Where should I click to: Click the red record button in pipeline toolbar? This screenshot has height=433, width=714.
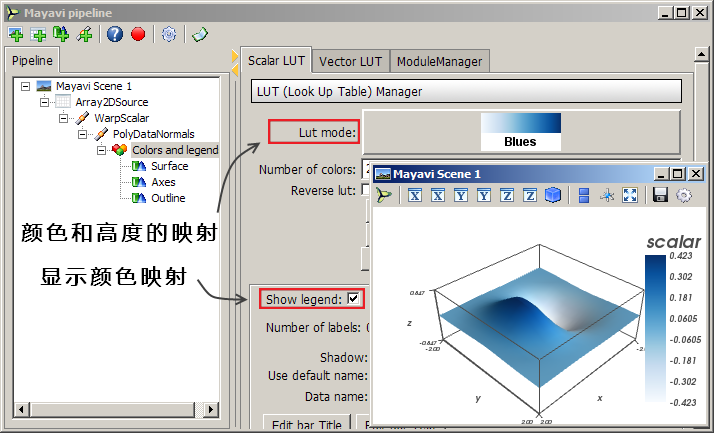point(138,34)
